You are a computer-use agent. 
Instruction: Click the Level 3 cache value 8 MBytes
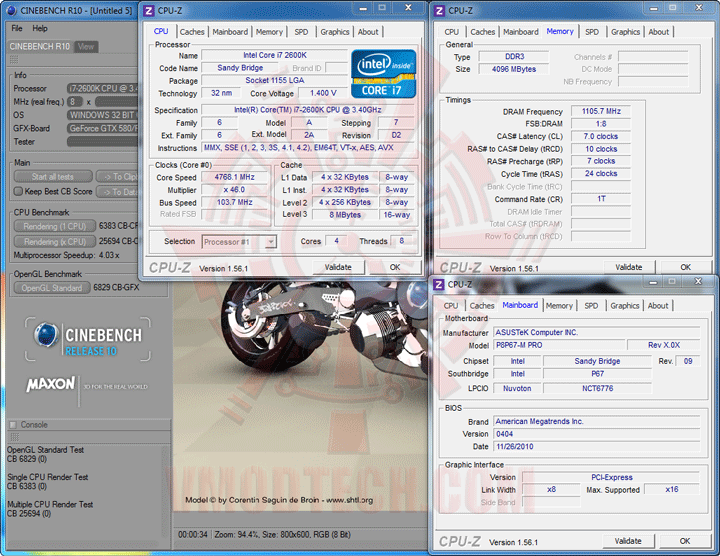point(345,215)
